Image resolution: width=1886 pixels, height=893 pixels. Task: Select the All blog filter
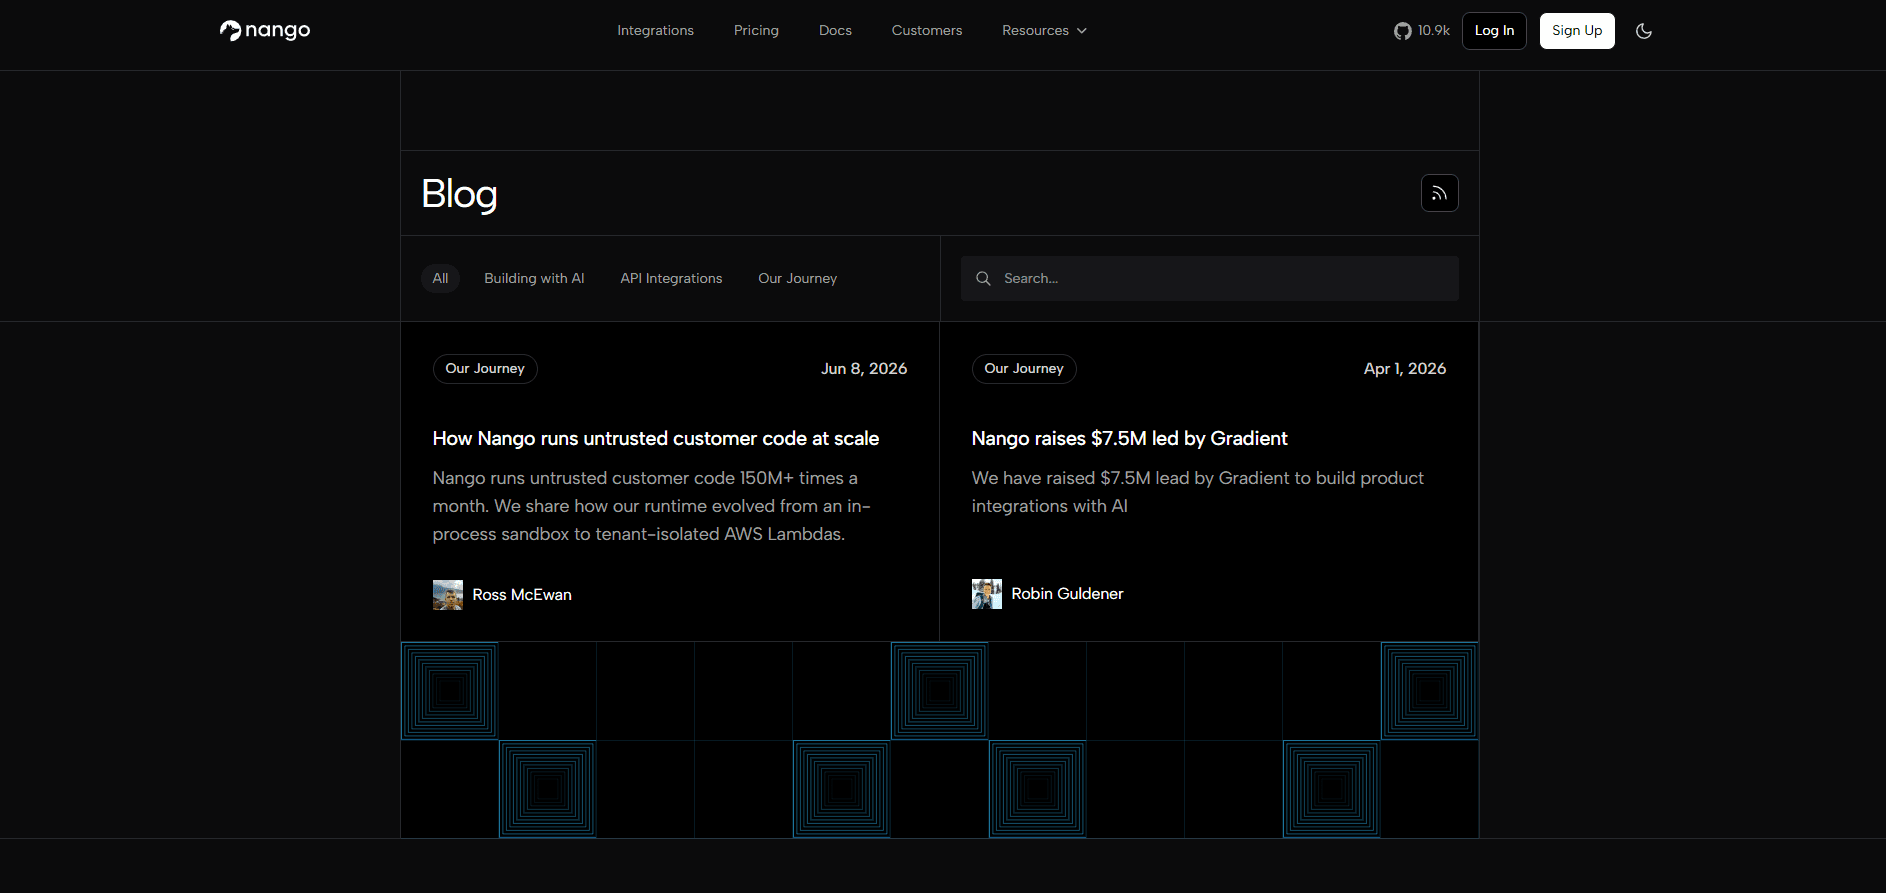[440, 278]
